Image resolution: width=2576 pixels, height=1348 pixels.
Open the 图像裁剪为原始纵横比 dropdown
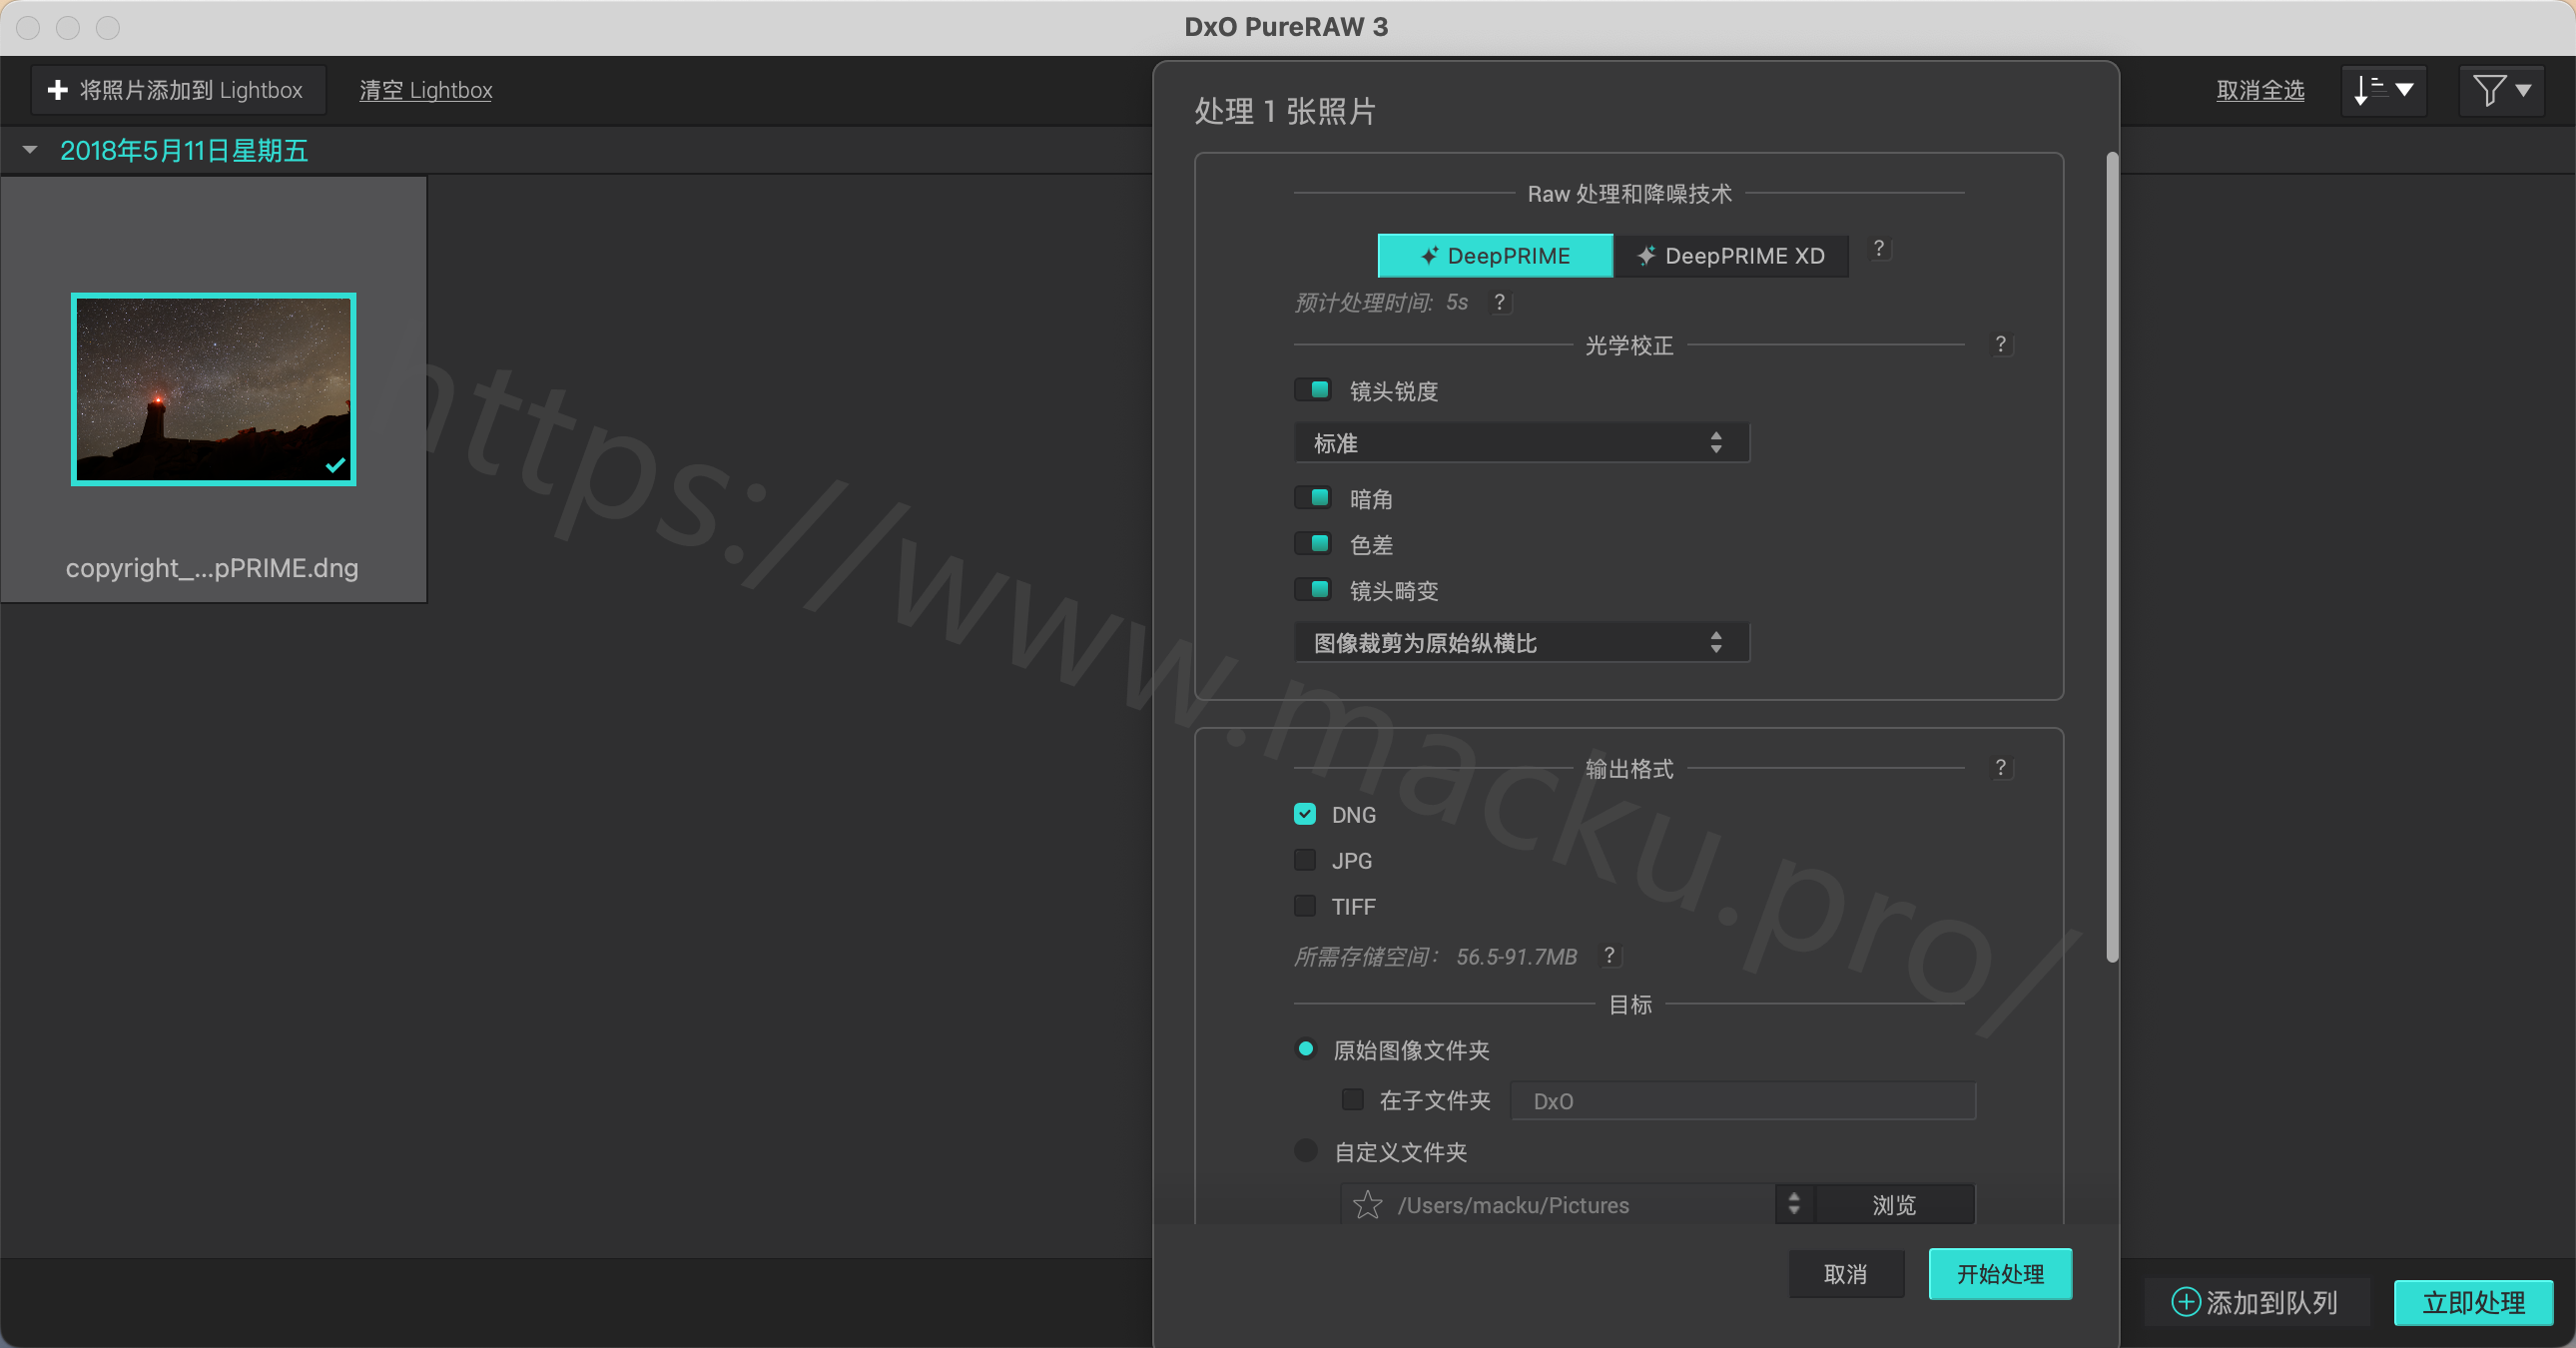pos(1522,642)
